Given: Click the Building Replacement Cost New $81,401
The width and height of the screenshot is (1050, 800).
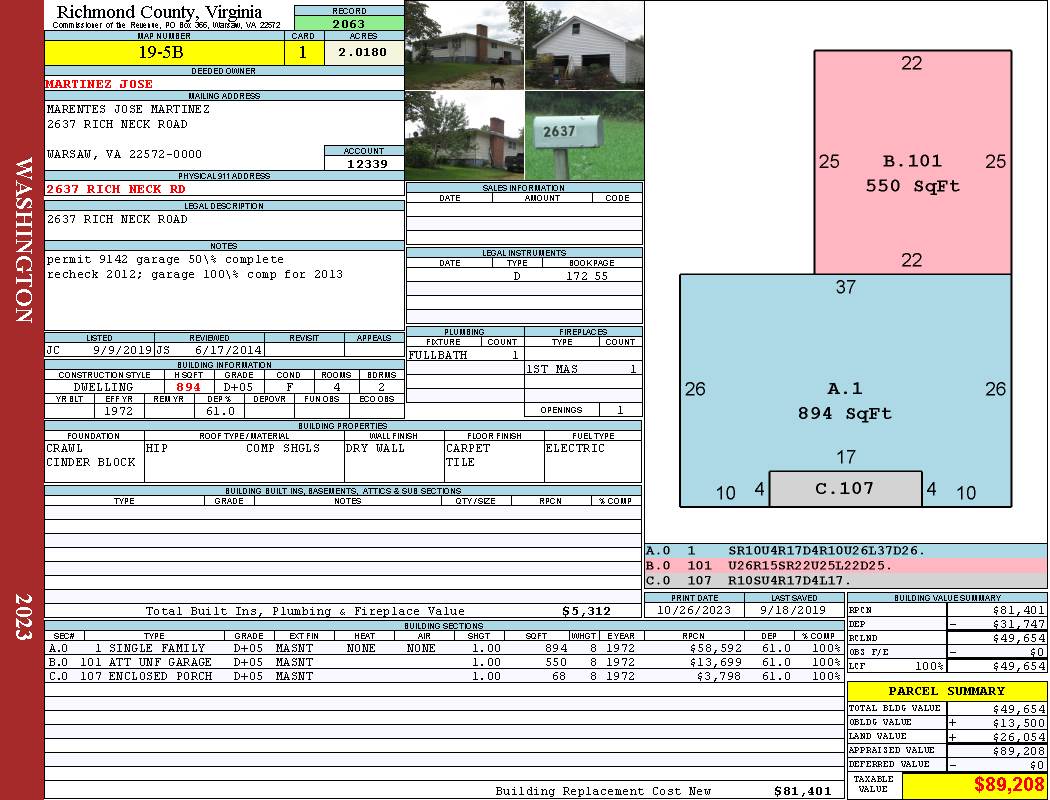Looking at the screenshot, I should (802, 791).
